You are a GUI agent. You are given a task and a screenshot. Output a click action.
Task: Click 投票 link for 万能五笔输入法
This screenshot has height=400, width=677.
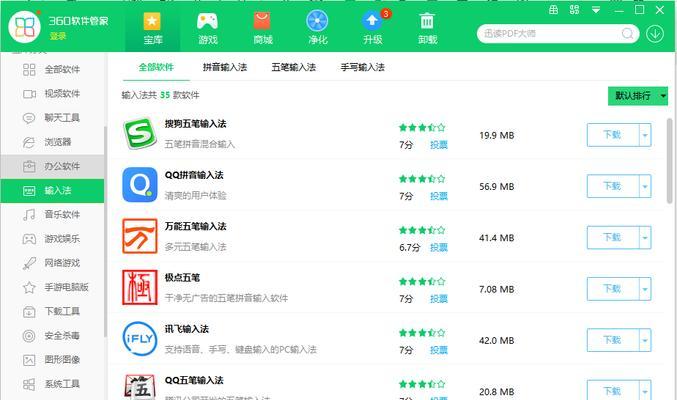439,248
